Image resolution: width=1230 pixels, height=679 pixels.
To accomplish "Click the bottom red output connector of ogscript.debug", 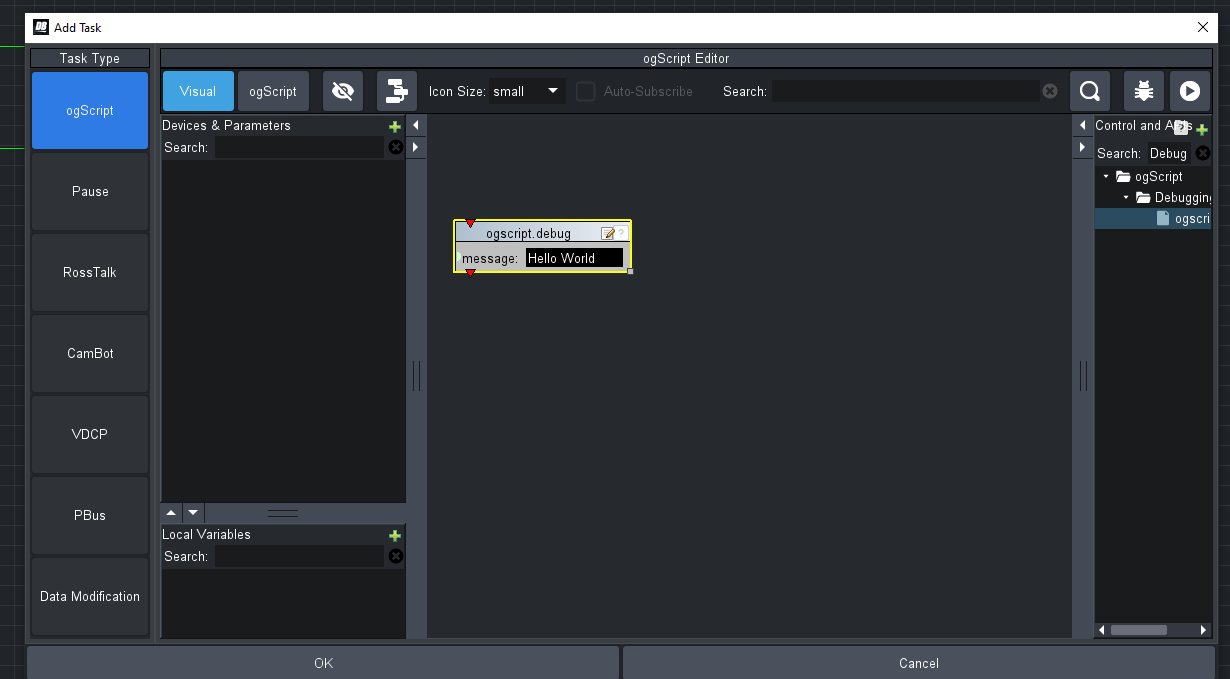I will coord(470,272).
